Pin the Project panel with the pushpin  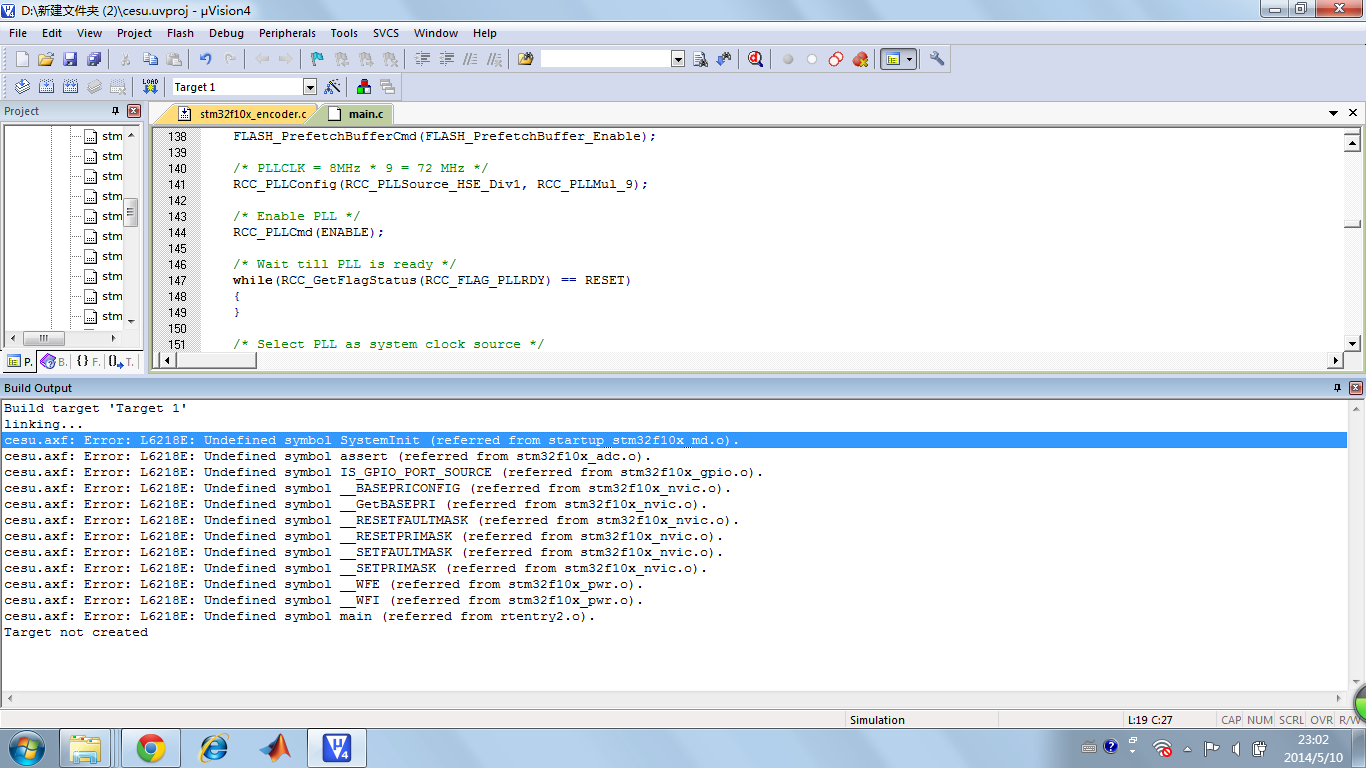[115, 111]
